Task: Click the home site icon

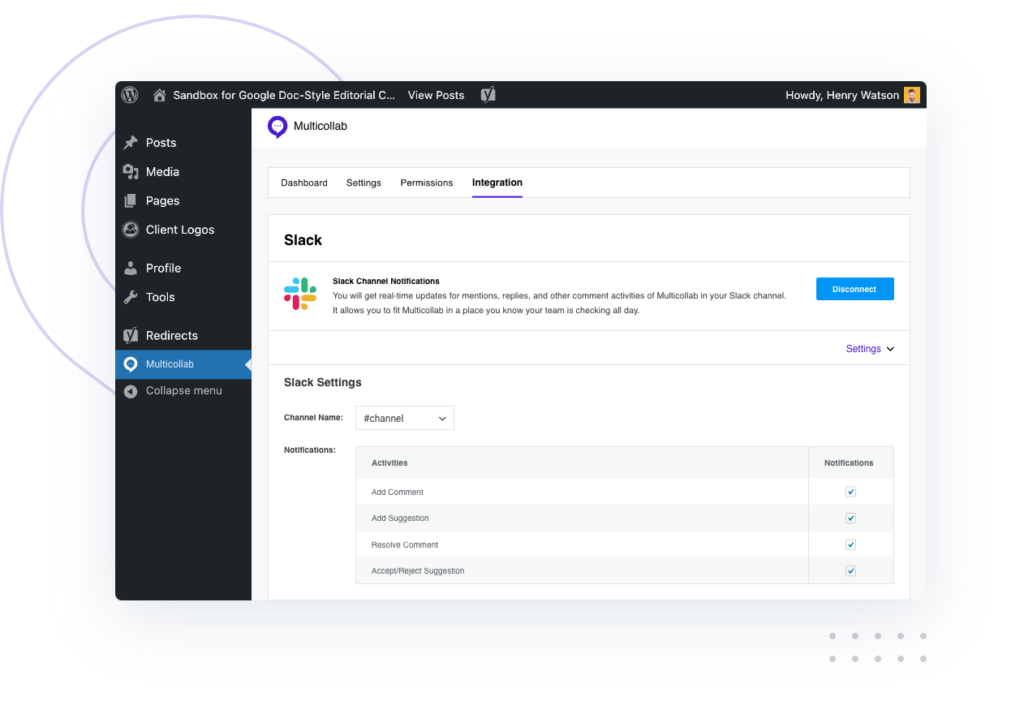Action: pyautogui.click(x=159, y=95)
